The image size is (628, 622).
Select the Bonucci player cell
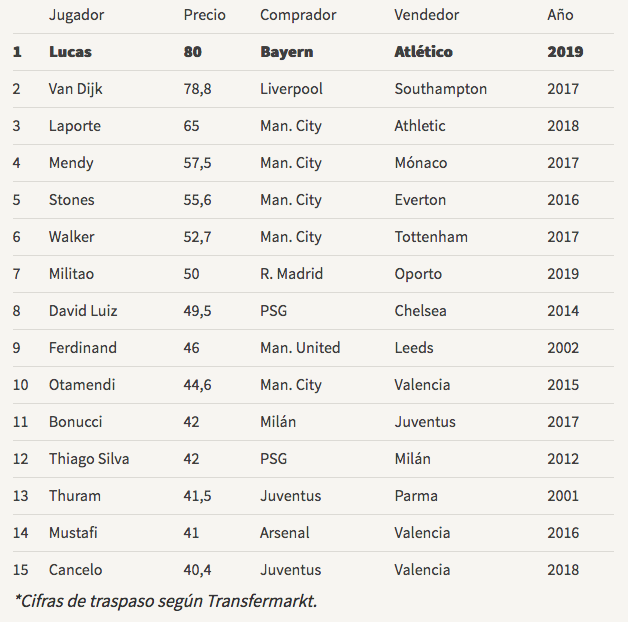point(75,422)
